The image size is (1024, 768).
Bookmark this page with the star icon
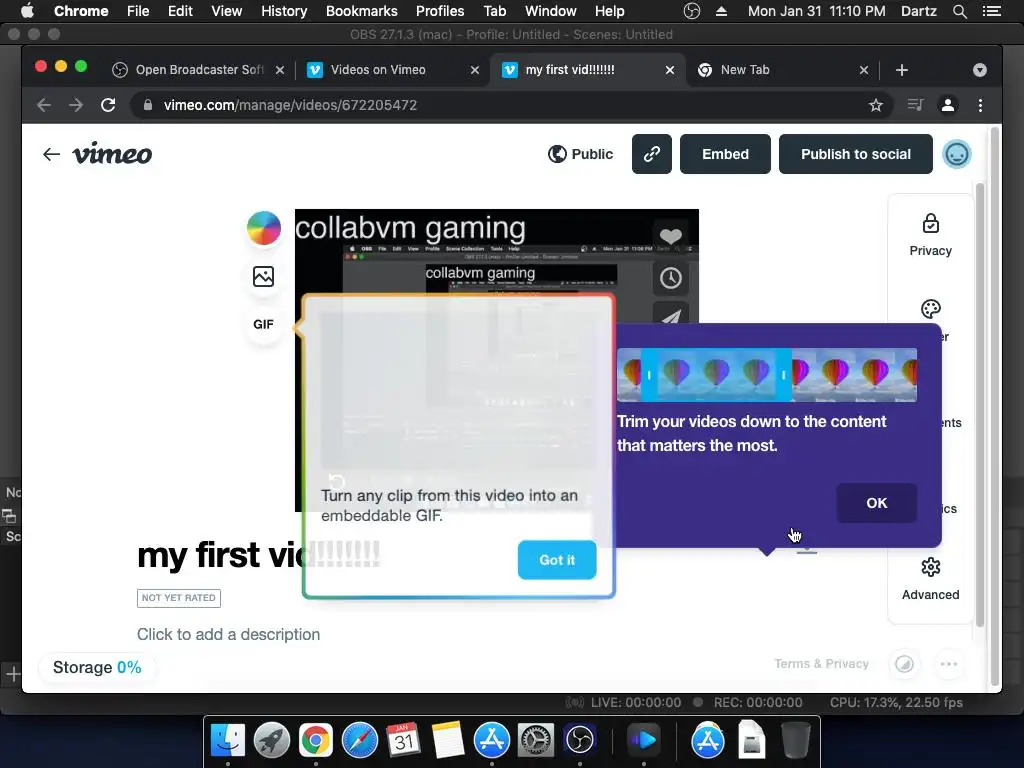pyautogui.click(x=876, y=105)
